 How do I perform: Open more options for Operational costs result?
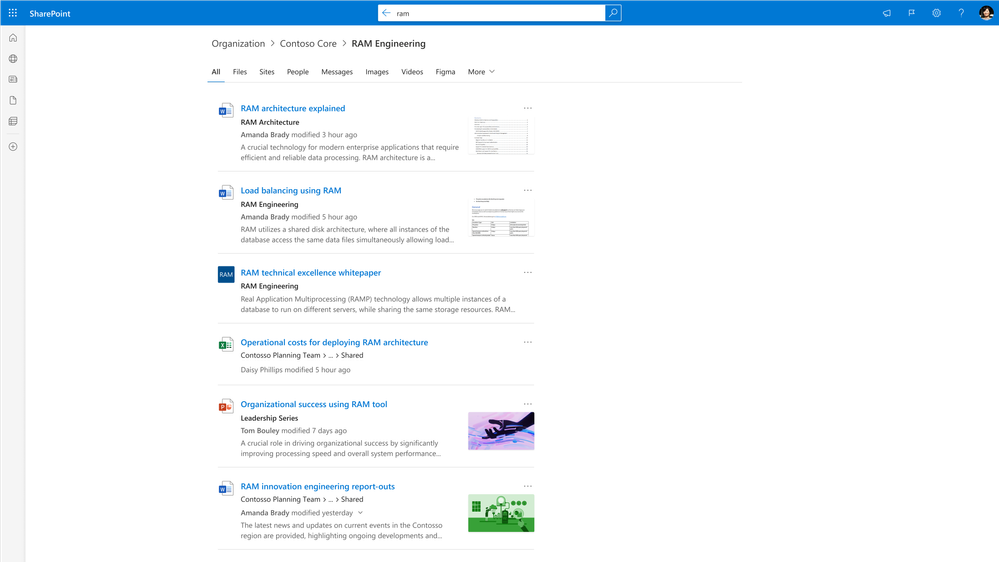(x=528, y=342)
